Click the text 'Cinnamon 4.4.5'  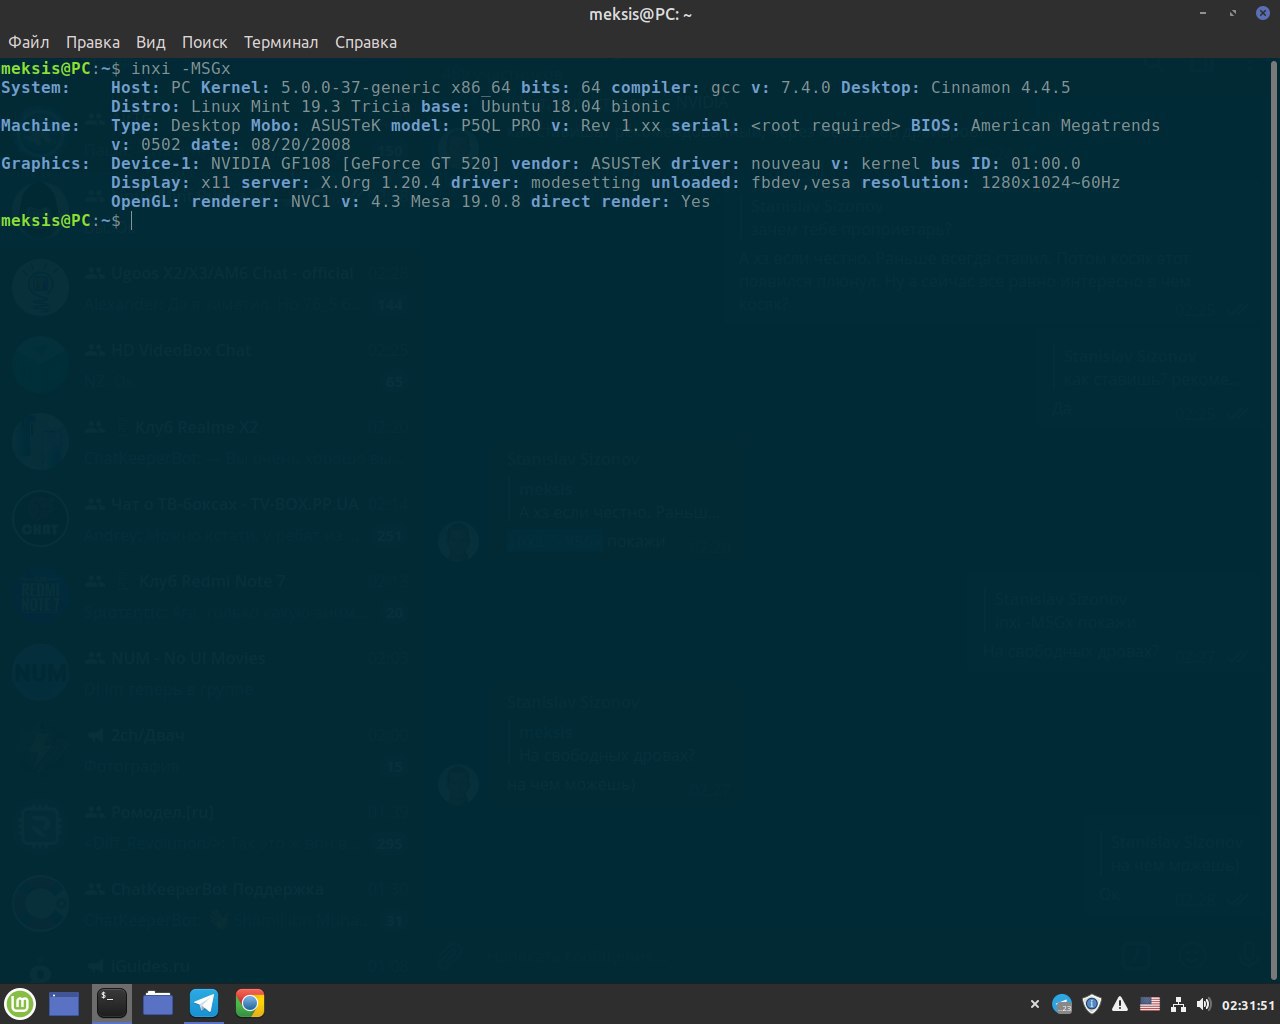click(x=1001, y=87)
